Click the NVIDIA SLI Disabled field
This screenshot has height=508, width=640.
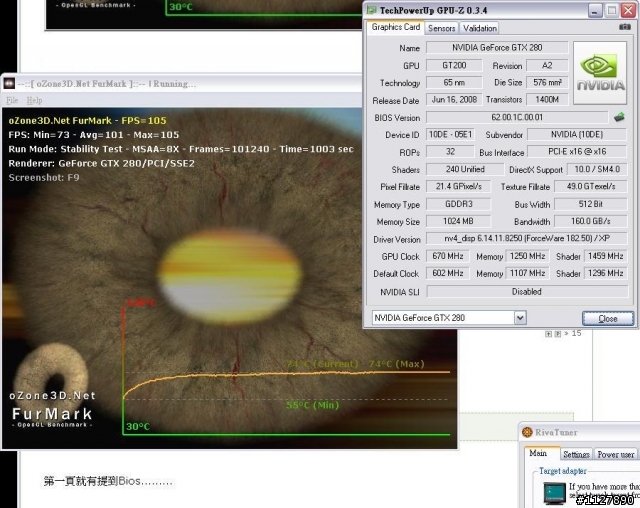click(x=527, y=291)
